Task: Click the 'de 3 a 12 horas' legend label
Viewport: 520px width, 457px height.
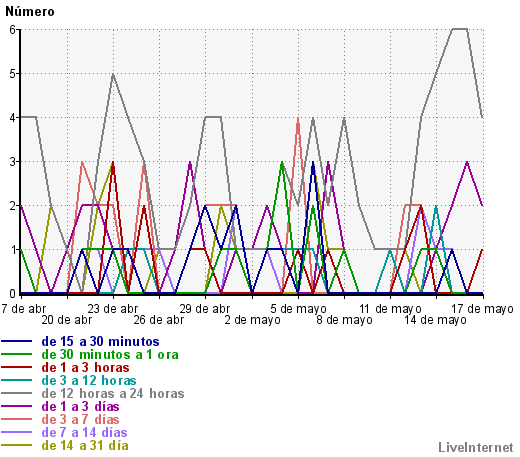Action: click(89, 381)
